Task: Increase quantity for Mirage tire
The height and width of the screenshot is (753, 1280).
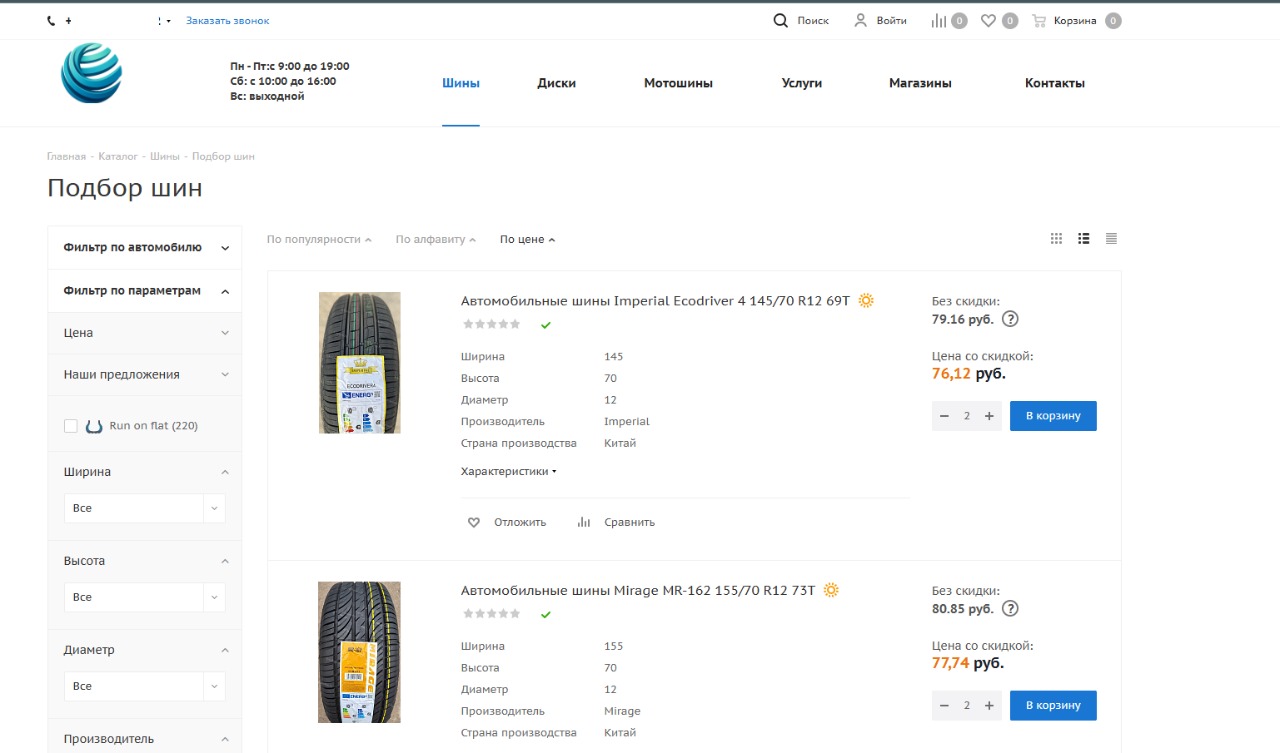Action: coord(989,705)
